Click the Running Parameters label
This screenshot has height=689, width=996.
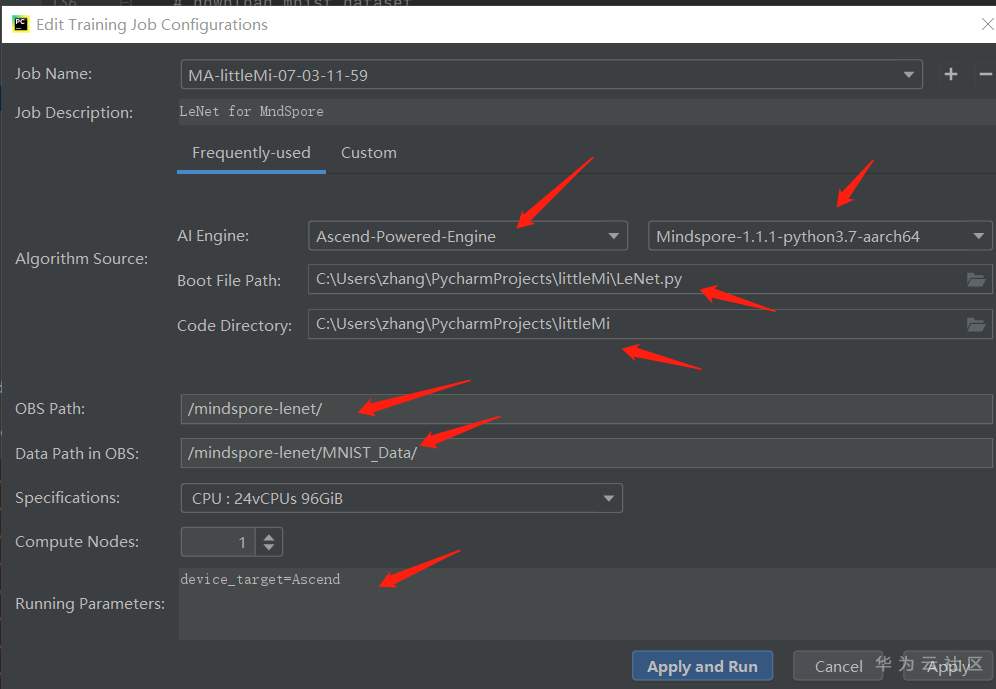click(x=90, y=604)
